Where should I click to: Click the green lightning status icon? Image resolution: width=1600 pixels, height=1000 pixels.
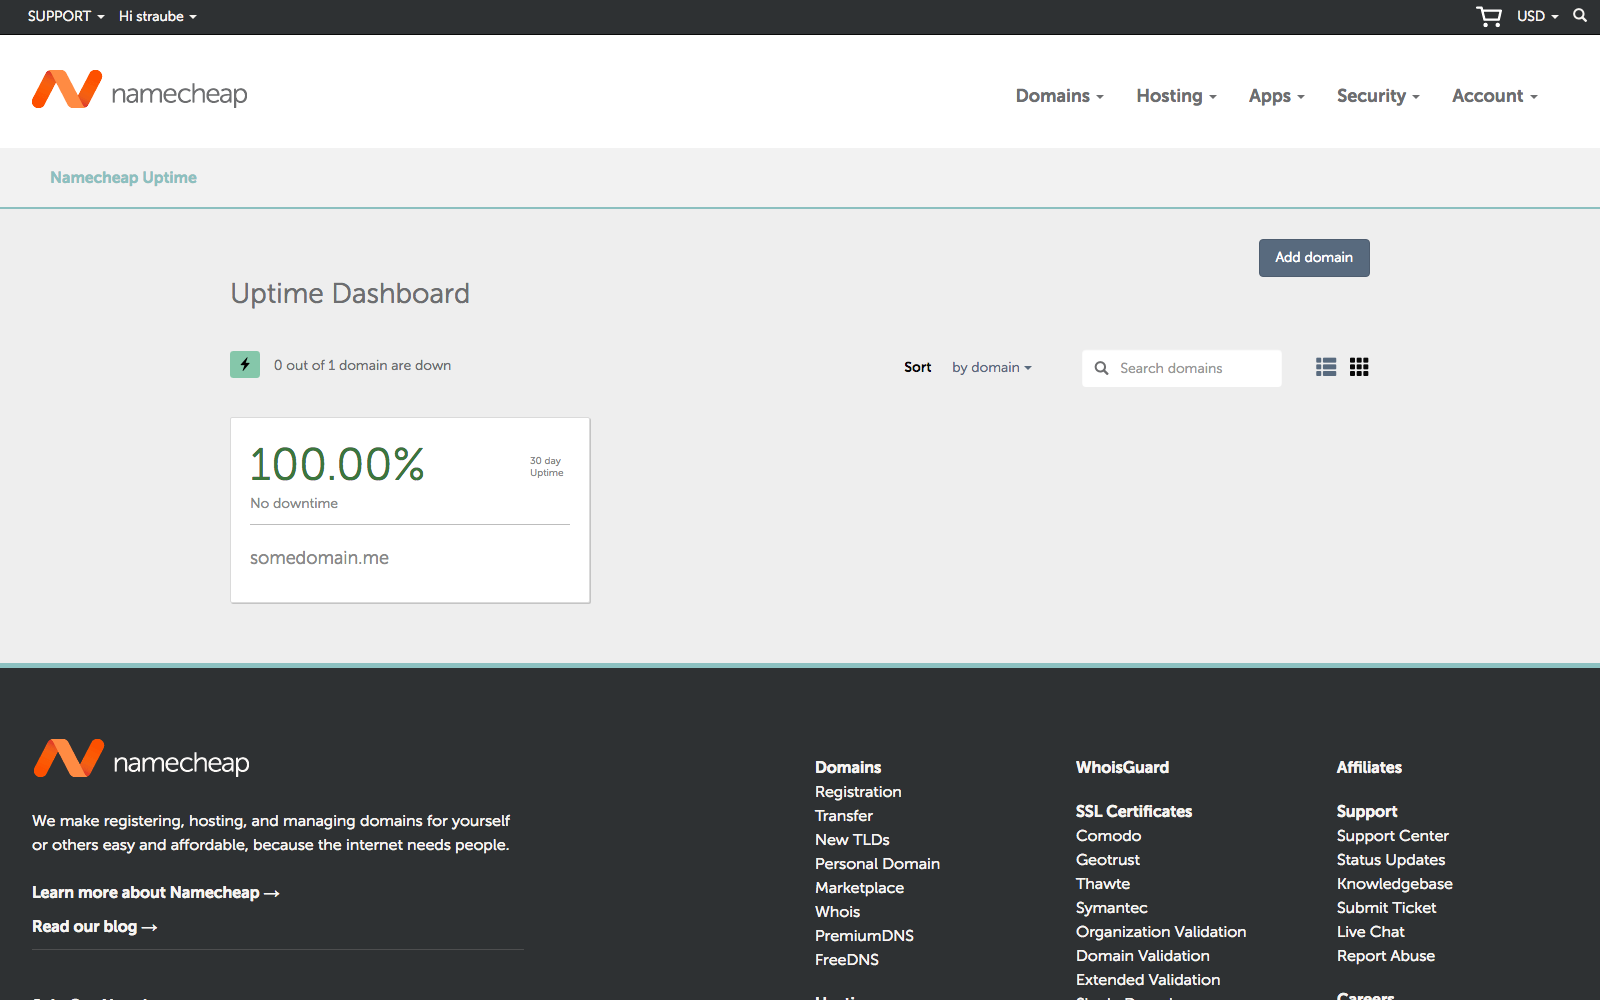pyautogui.click(x=245, y=365)
